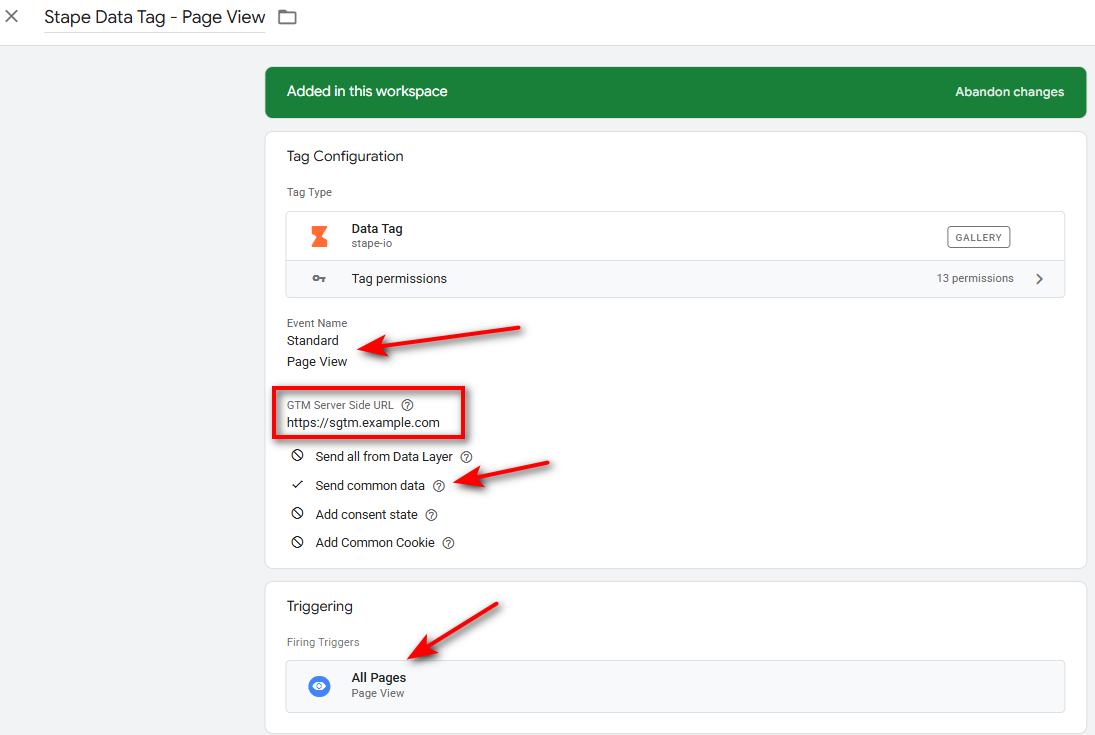Click the Tag Configuration section heading
1095x735 pixels.
(x=344, y=157)
